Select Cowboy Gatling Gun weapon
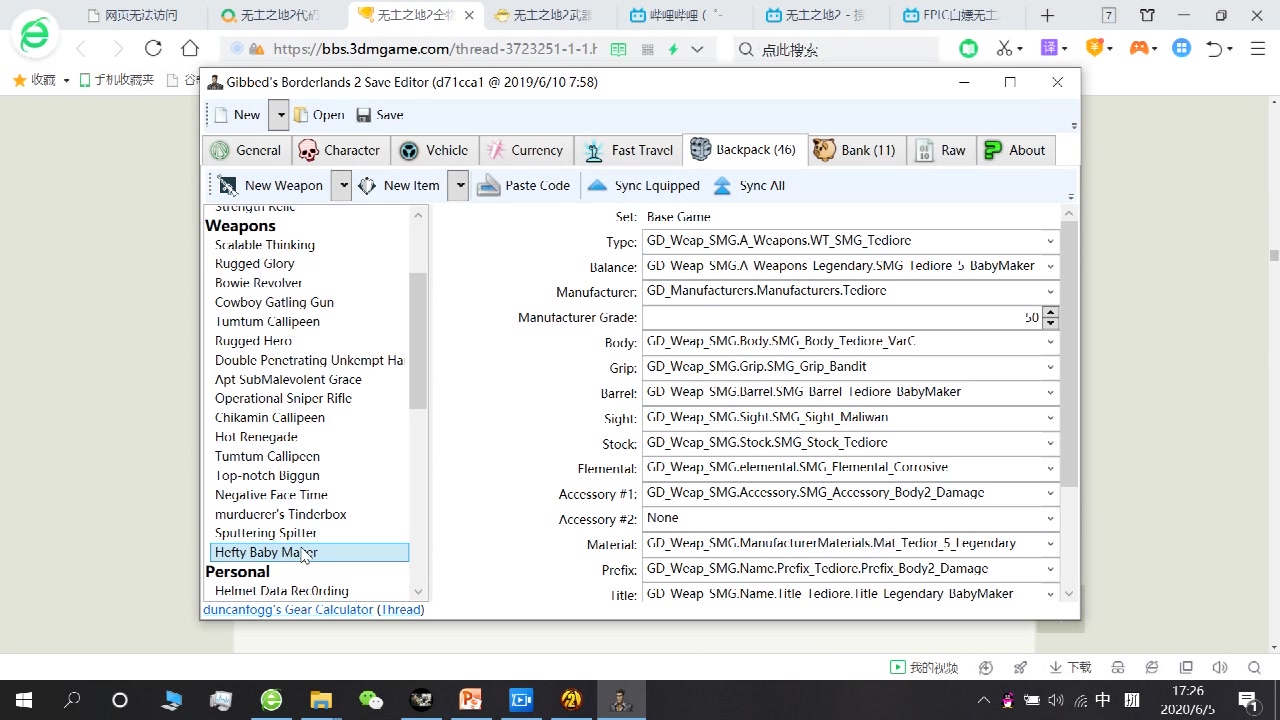The height and width of the screenshot is (720, 1280). pos(274,302)
